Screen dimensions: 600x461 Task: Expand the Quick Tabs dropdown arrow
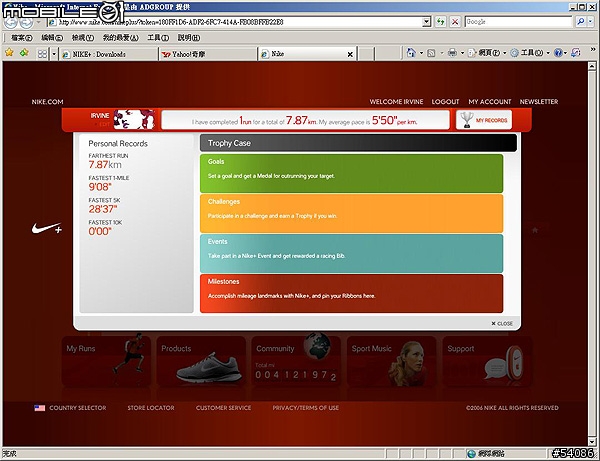[54, 54]
